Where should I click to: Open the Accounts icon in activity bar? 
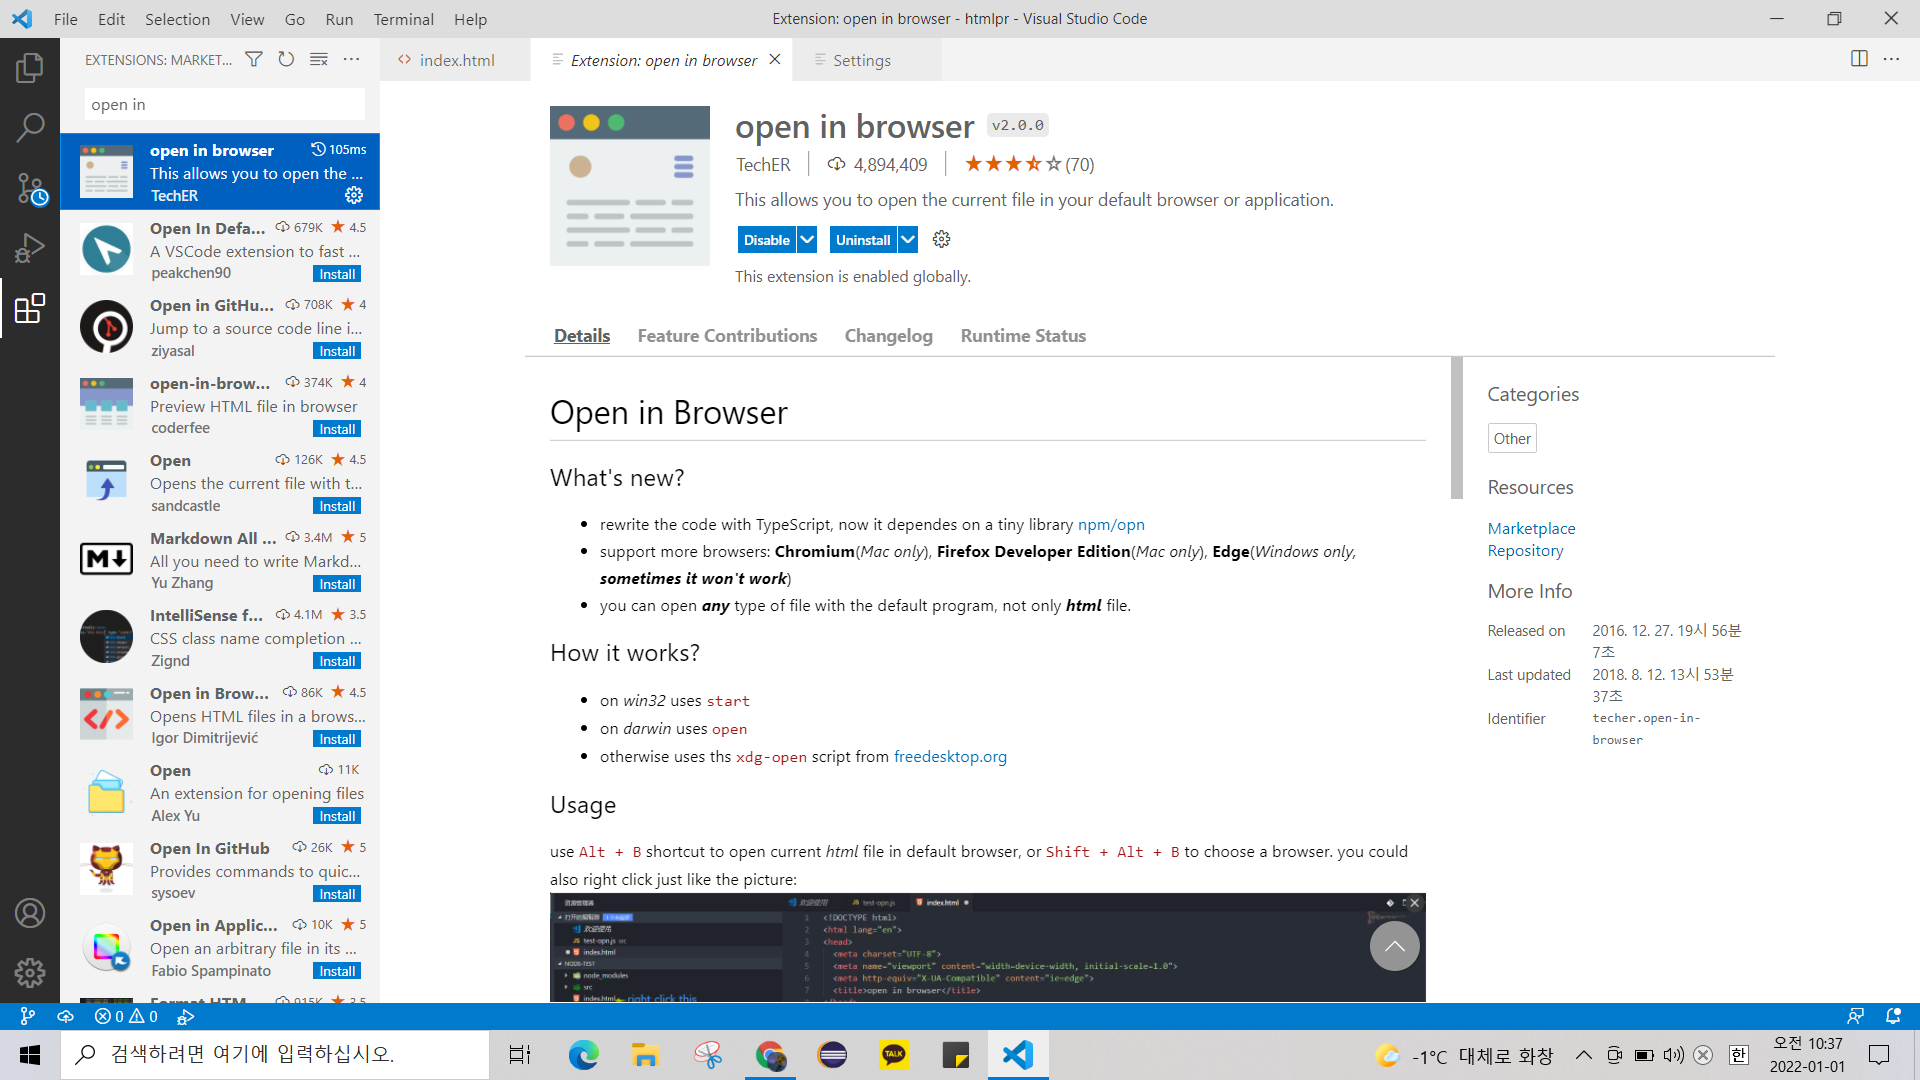[x=30, y=913]
